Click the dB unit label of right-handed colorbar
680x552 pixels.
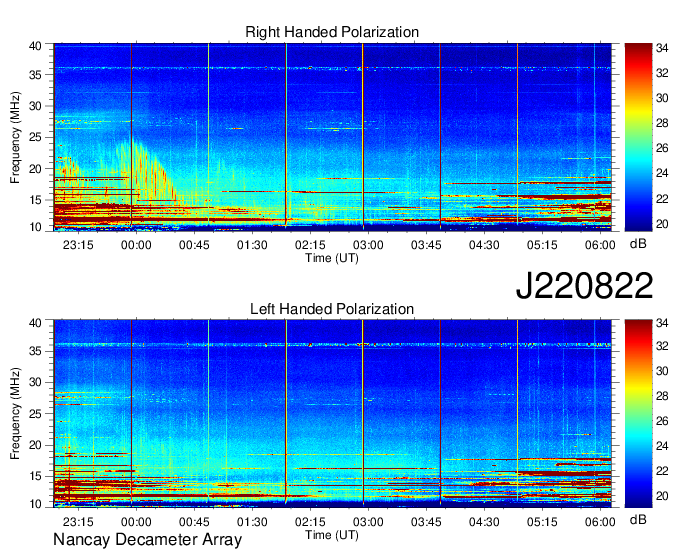point(638,244)
